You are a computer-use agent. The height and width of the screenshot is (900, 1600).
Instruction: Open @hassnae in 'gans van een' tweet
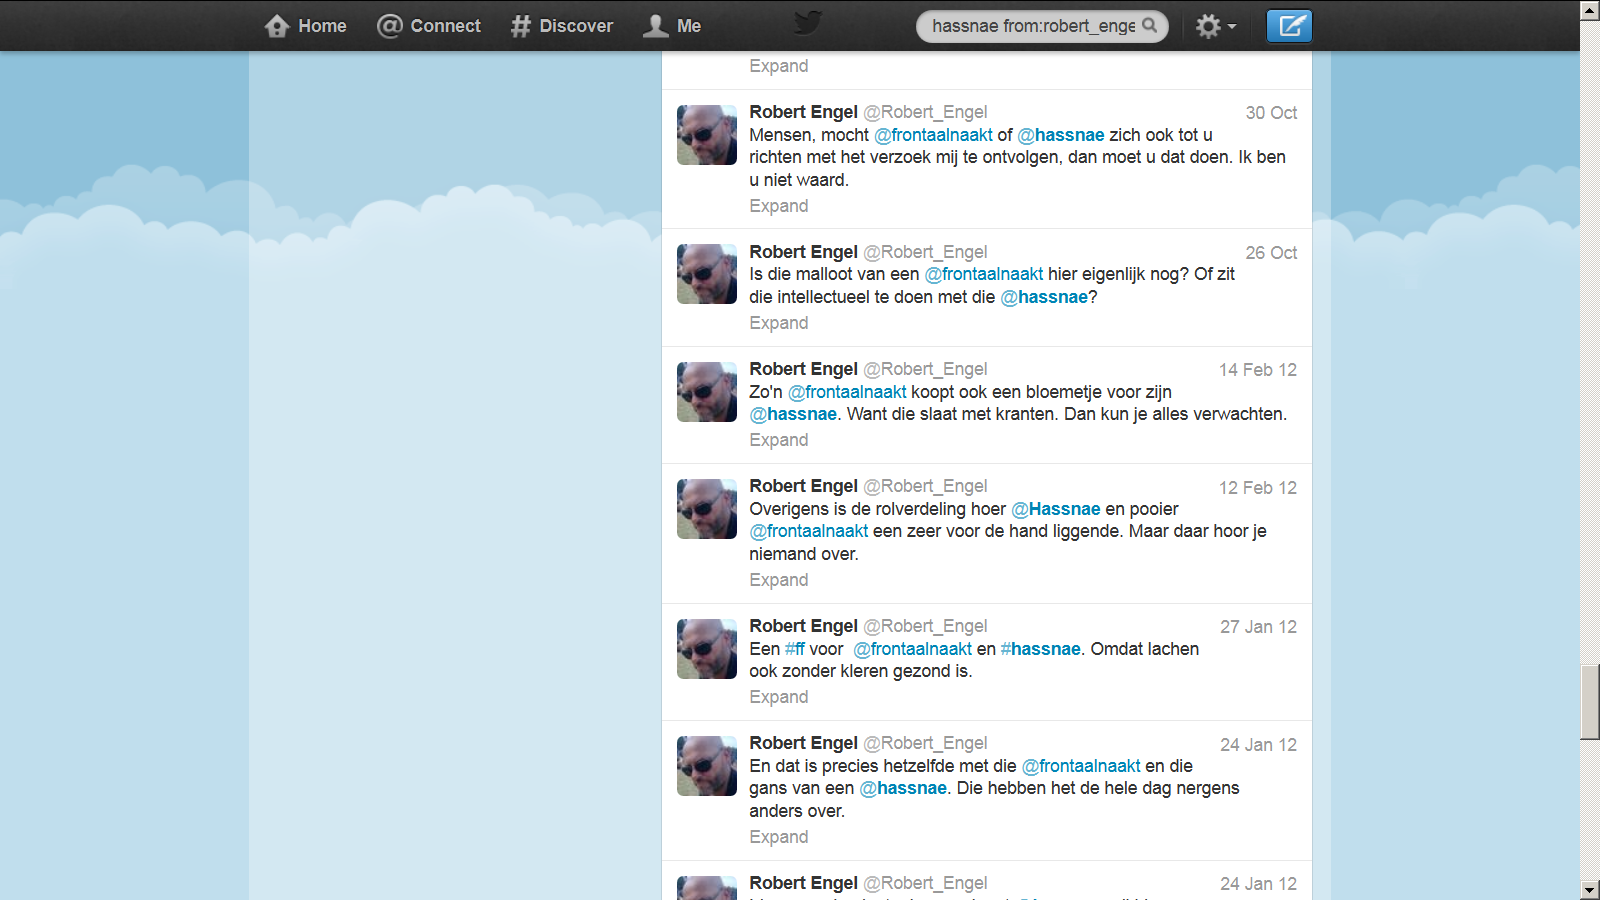point(903,788)
